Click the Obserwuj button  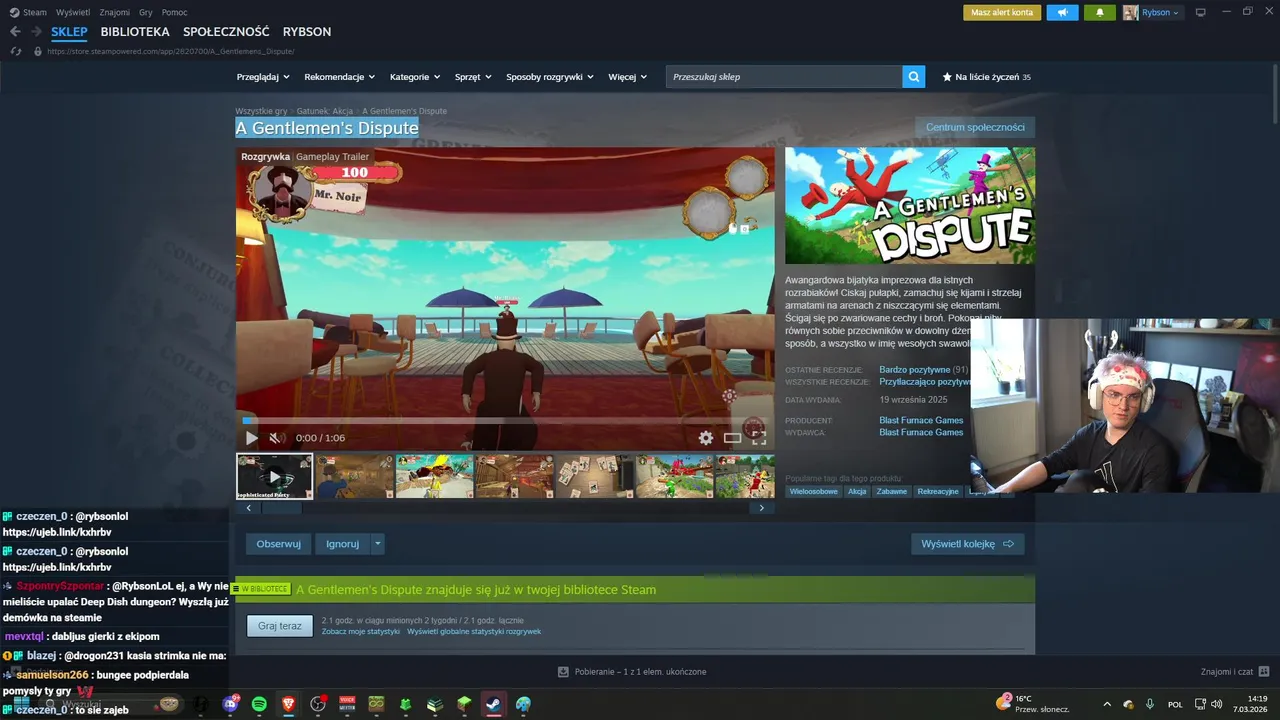point(279,544)
